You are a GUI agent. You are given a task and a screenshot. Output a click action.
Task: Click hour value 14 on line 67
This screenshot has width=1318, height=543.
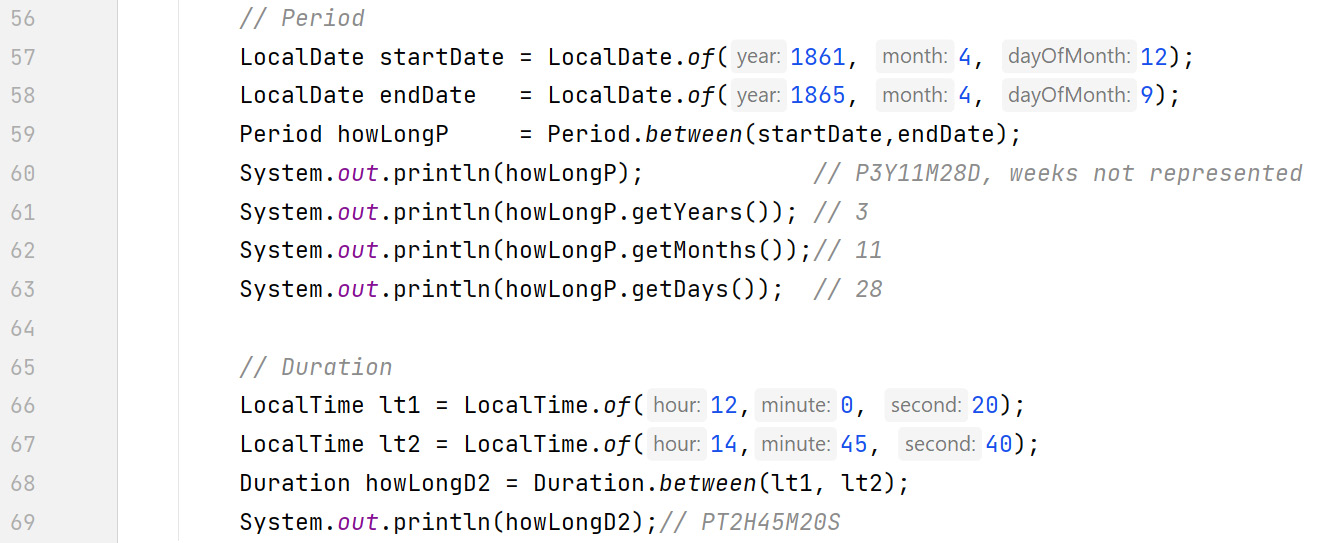point(723,444)
